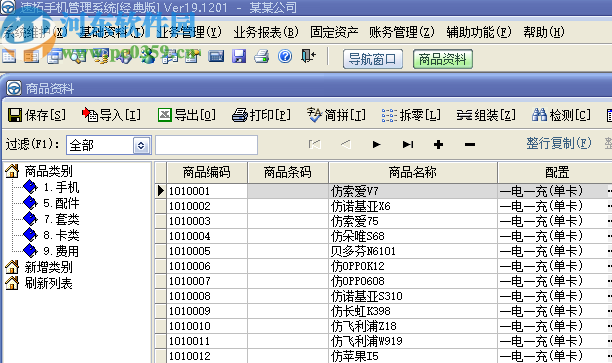Open the 过滤 filter dropdown showing 全部
The image size is (612, 363).
tap(109, 145)
